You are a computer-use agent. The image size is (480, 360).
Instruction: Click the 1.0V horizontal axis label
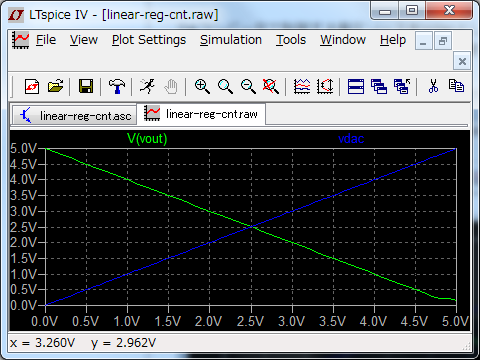127,322
